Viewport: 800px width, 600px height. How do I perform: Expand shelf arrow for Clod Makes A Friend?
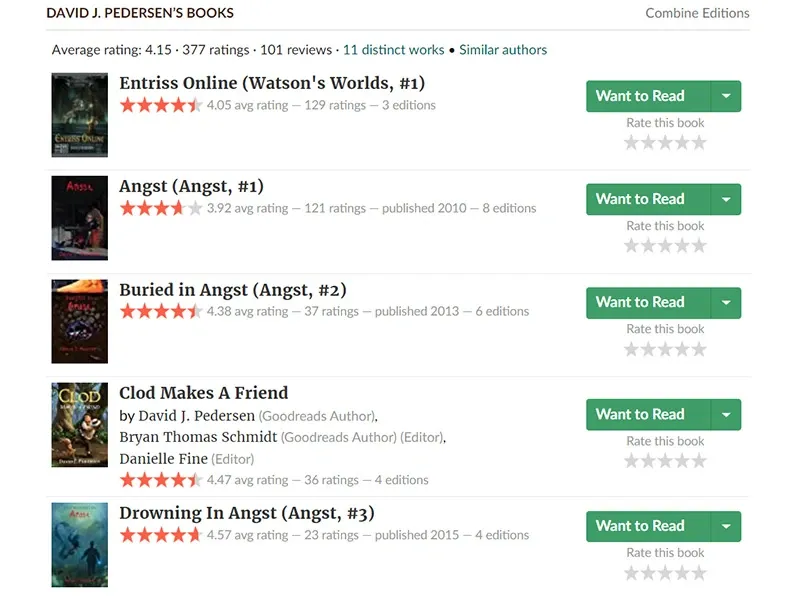(x=726, y=414)
